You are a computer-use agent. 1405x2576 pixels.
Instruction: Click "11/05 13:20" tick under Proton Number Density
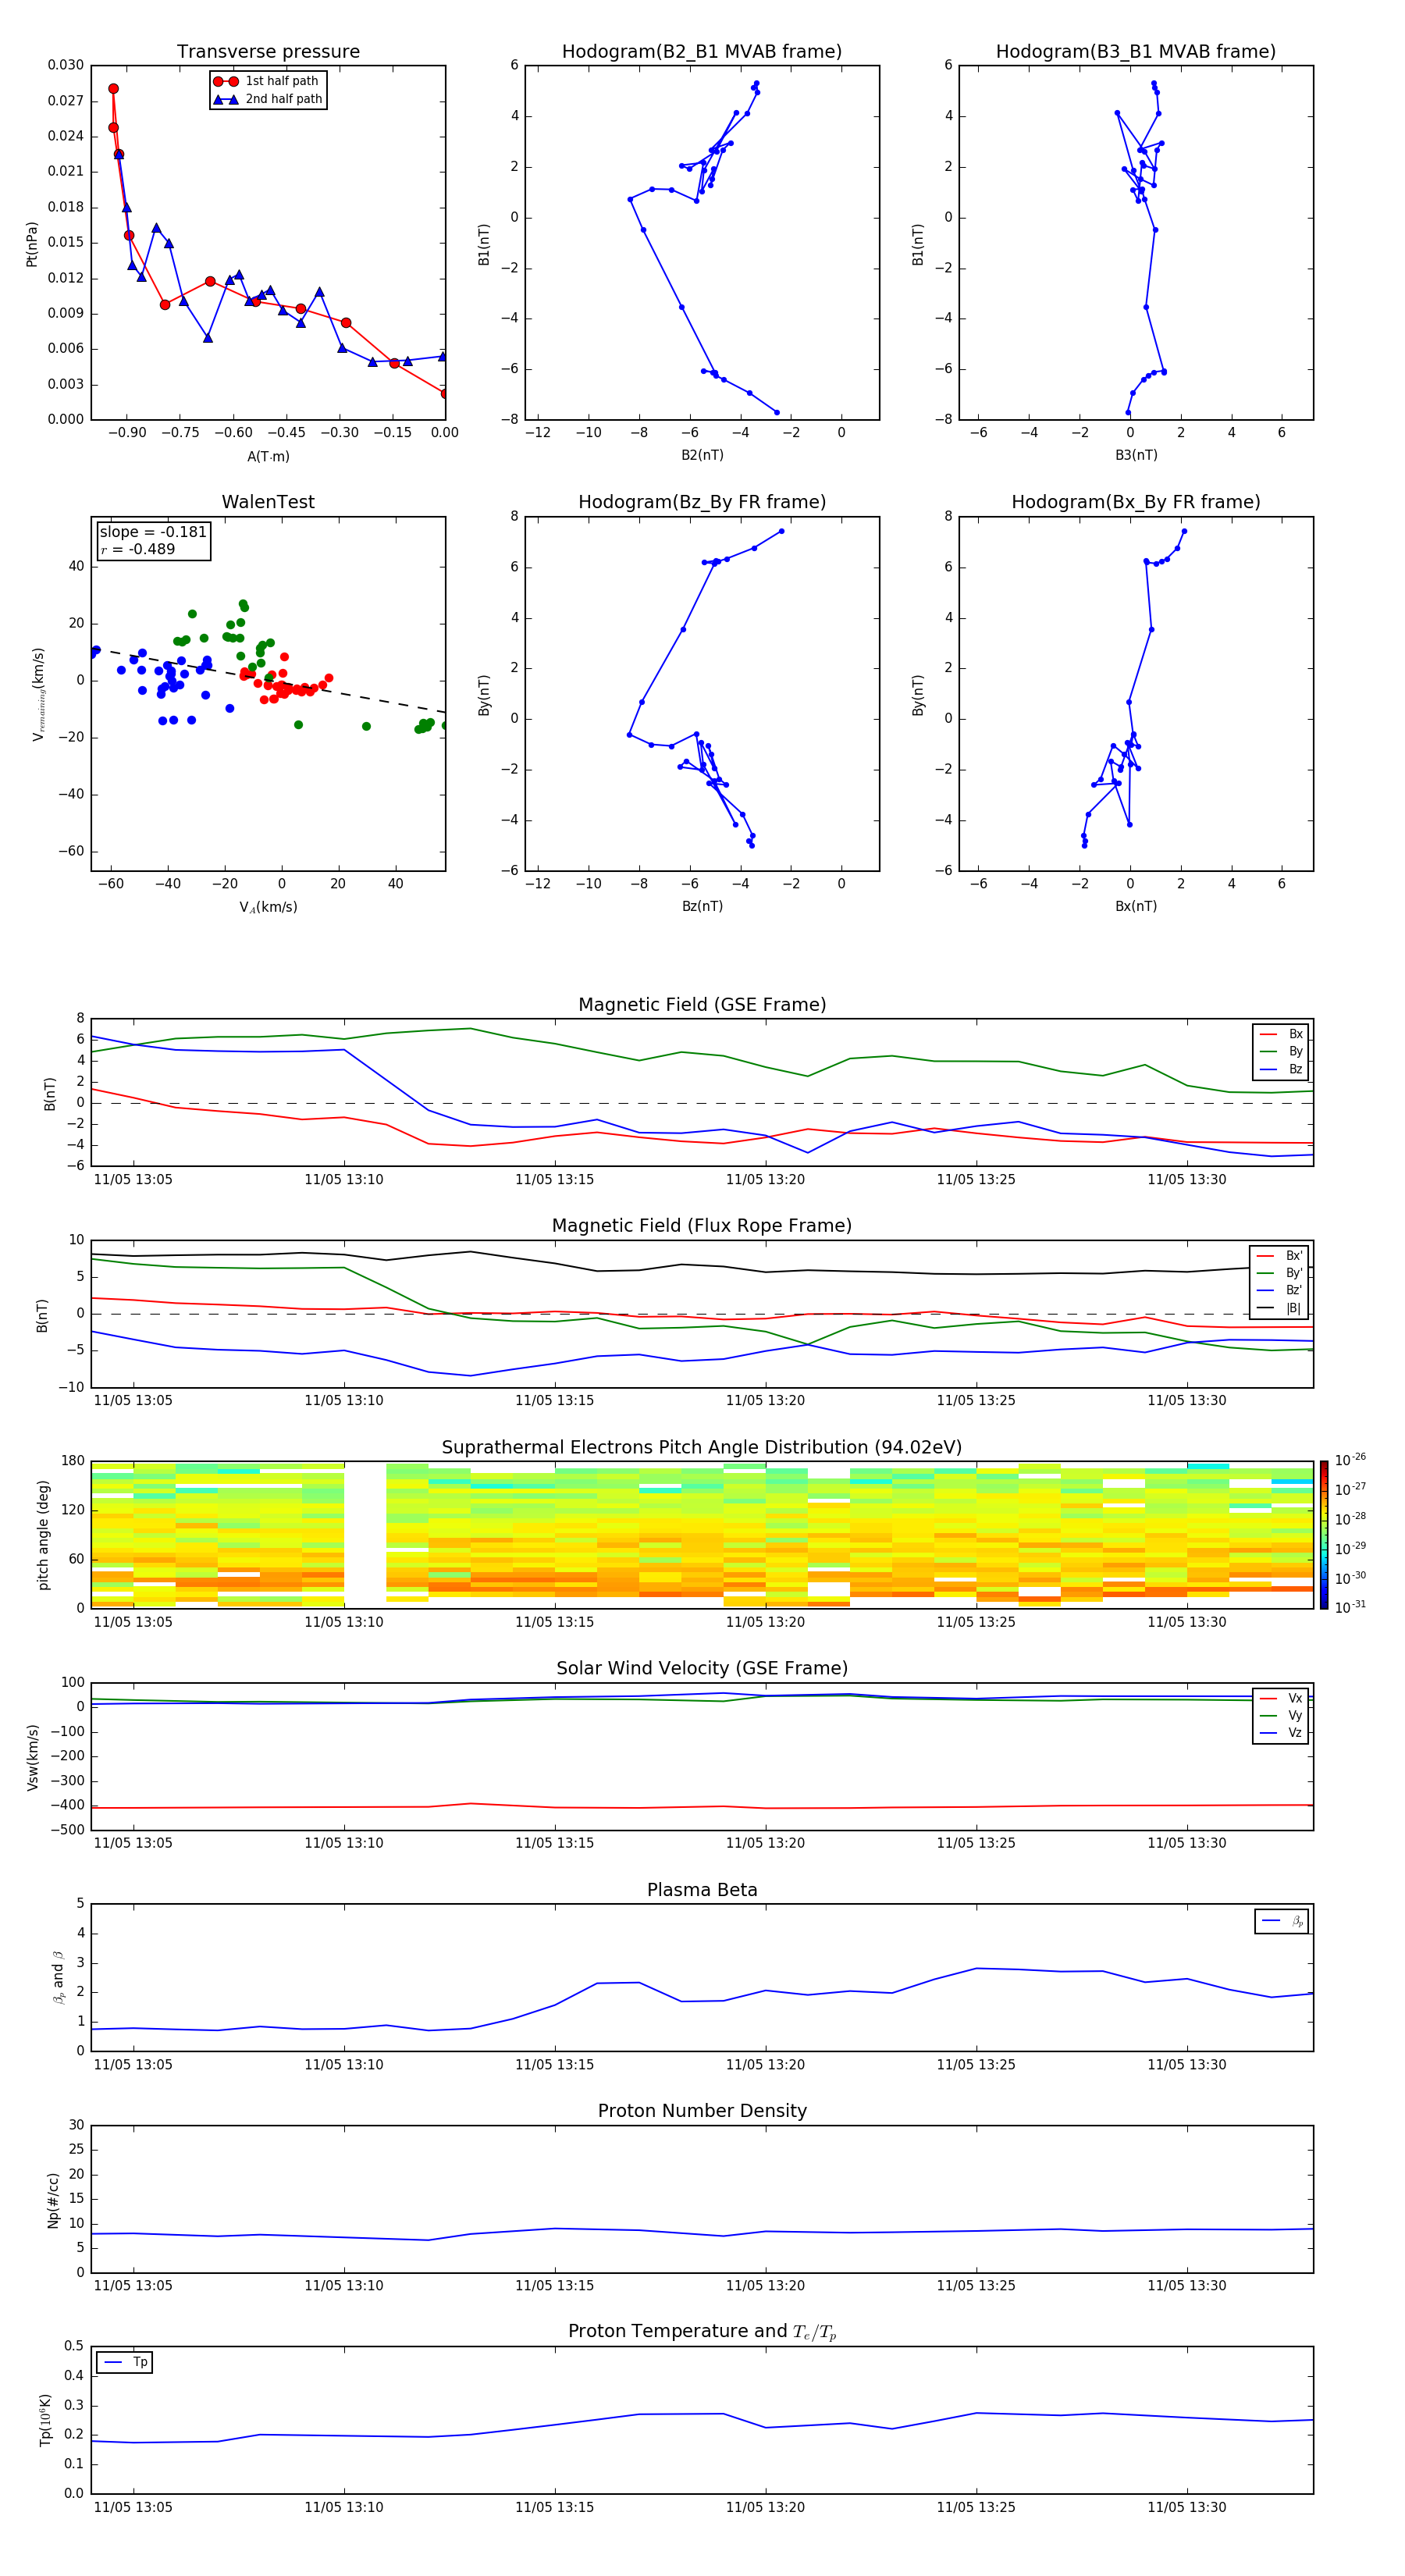pos(765,2285)
